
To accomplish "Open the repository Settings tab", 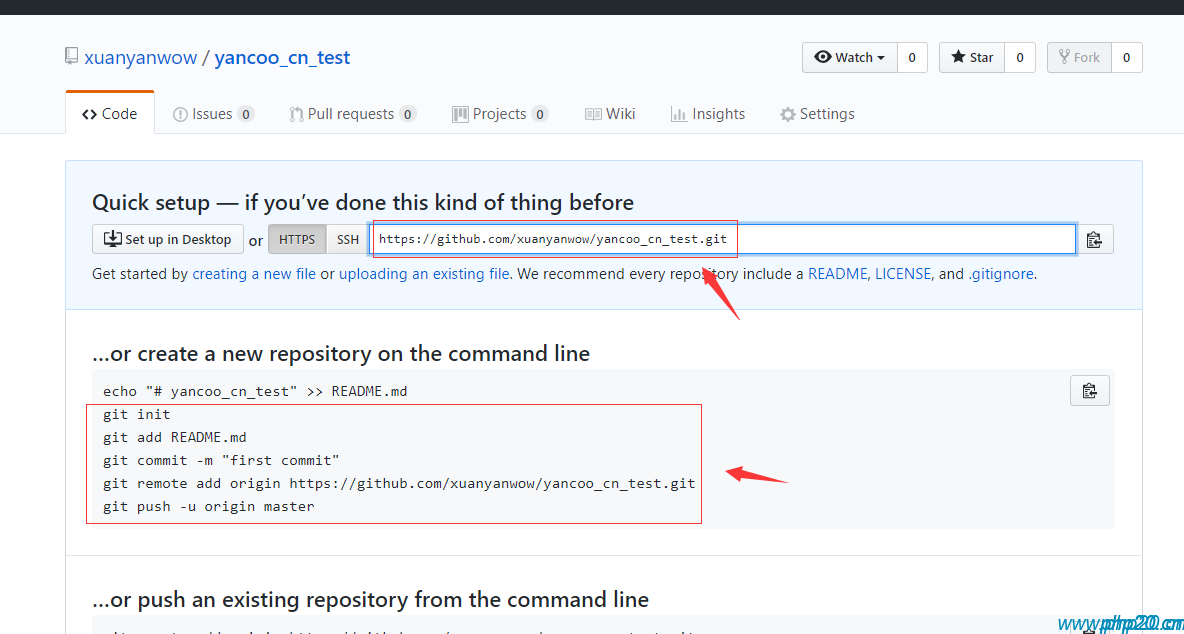I will tap(817, 114).
